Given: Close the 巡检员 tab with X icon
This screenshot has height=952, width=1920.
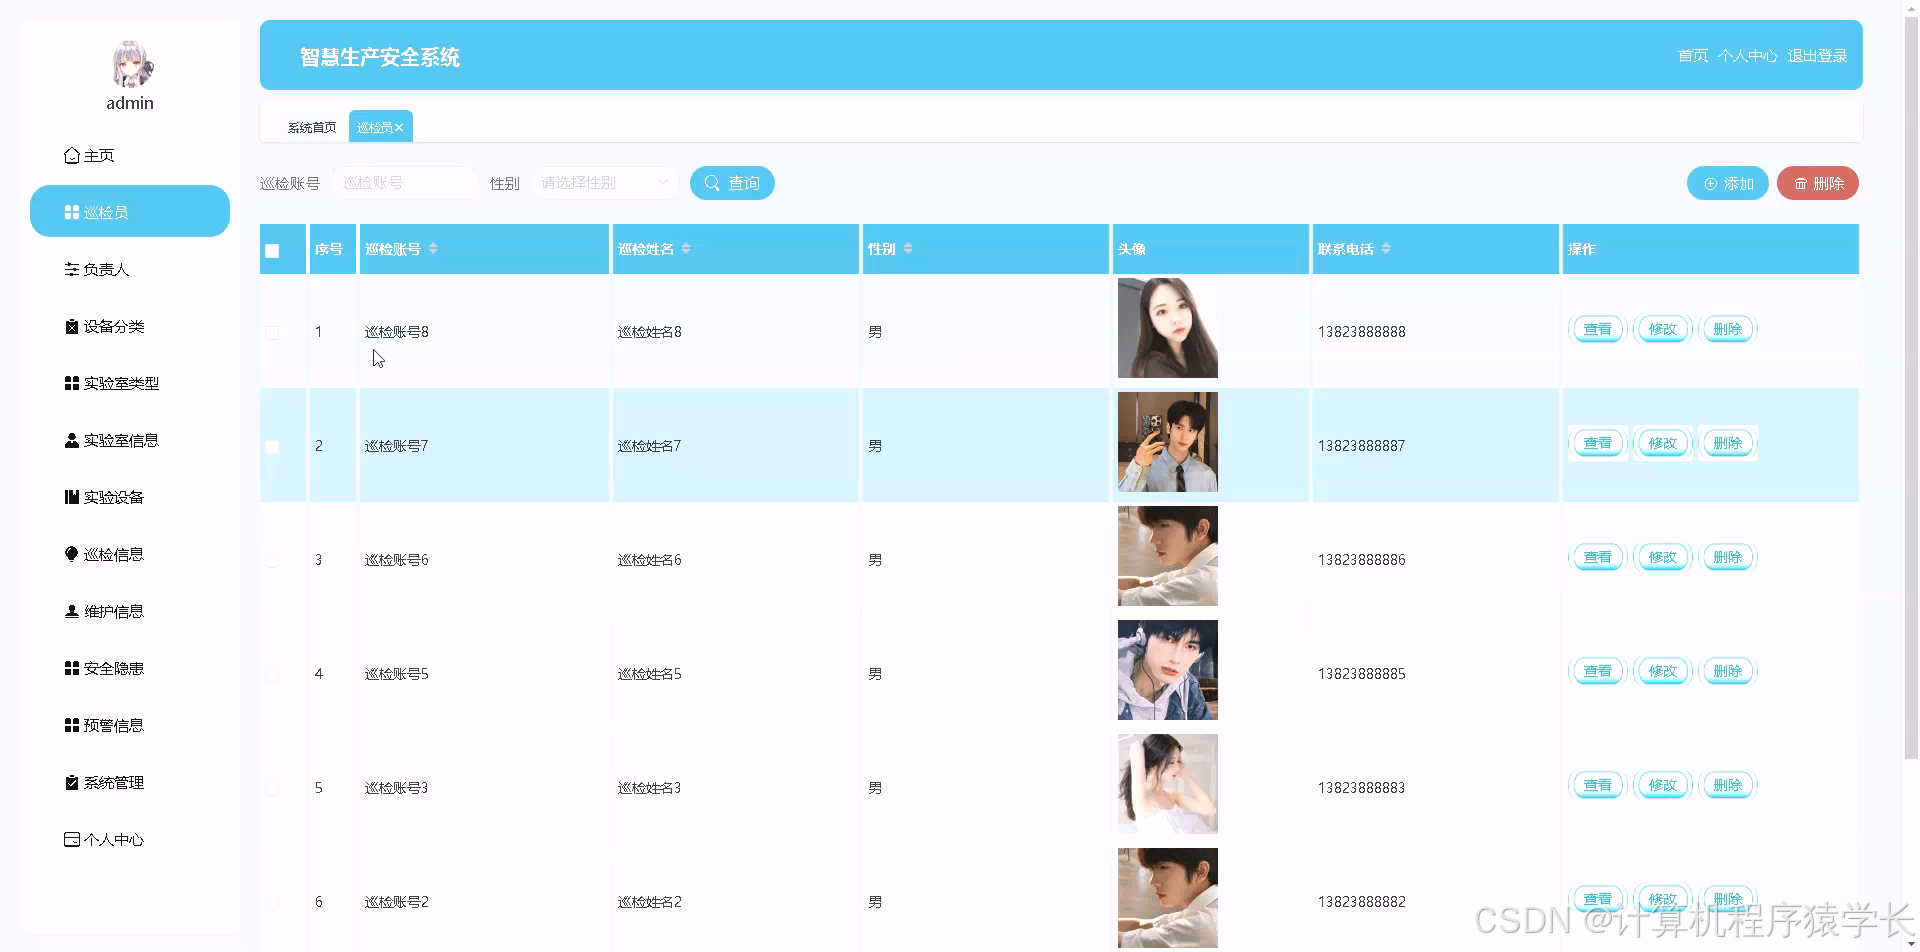Looking at the screenshot, I should click(399, 128).
